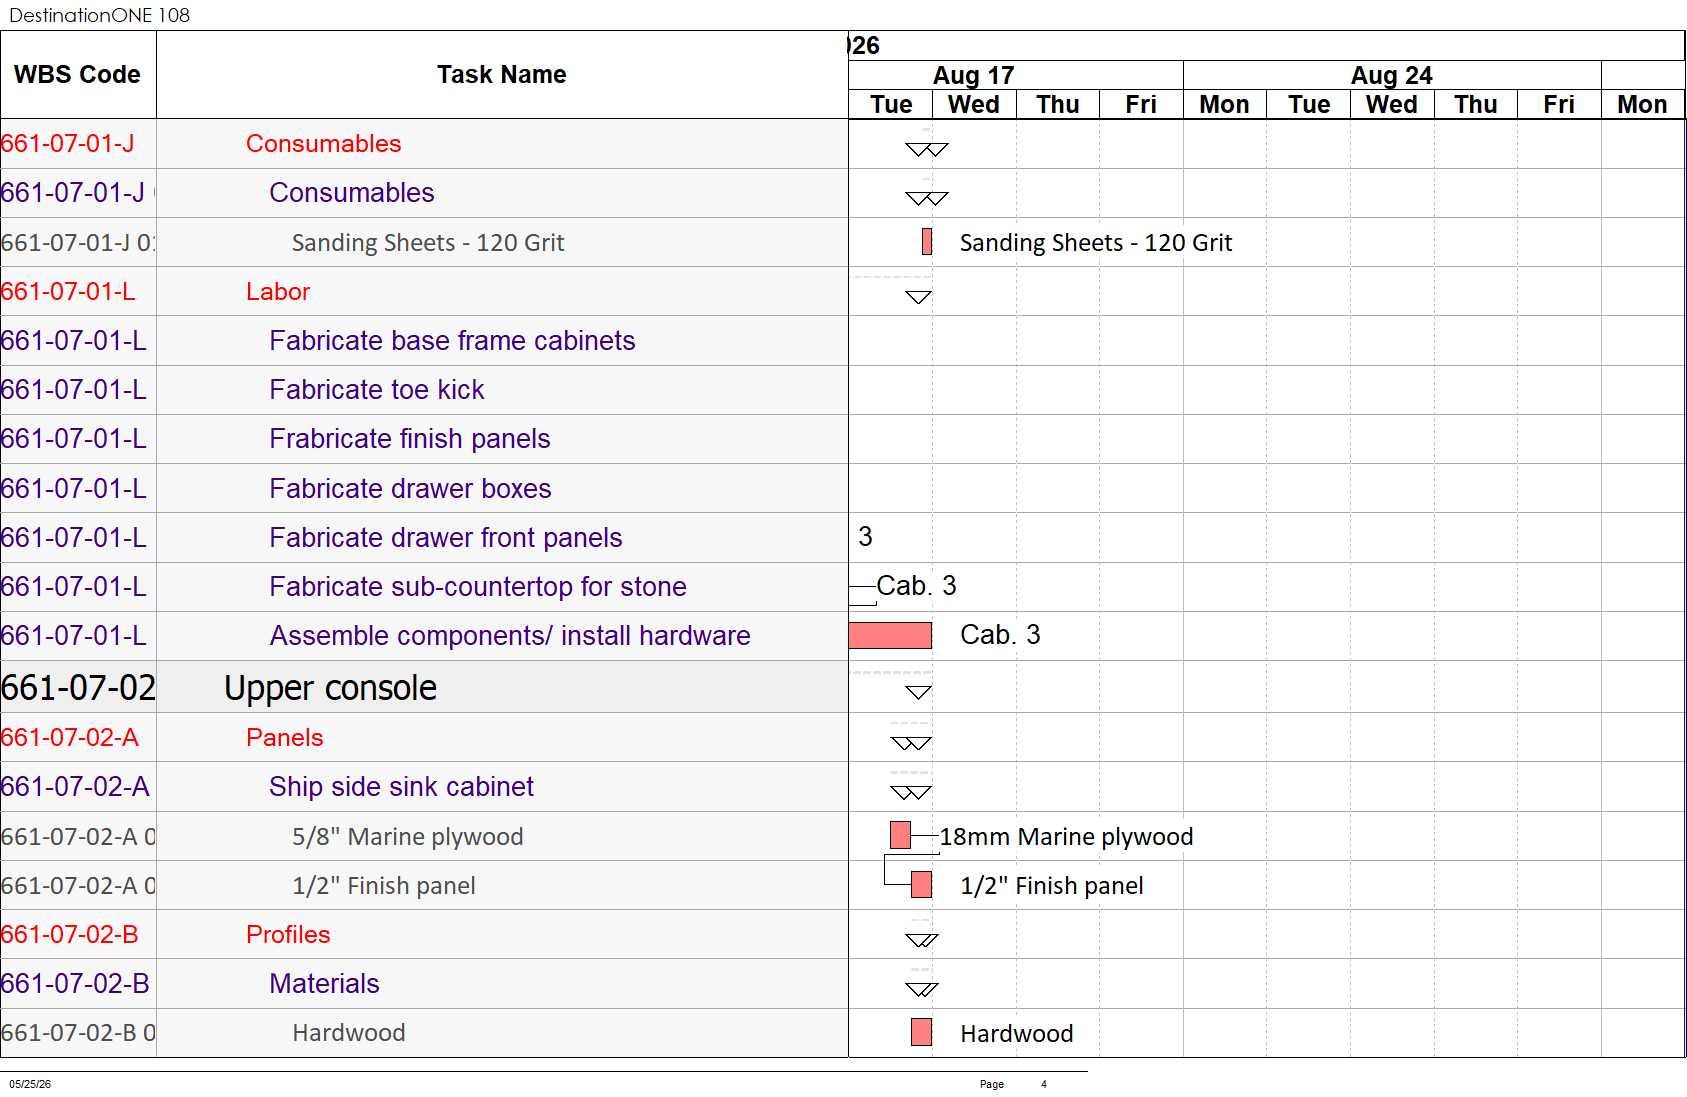The width and height of the screenshot is (1687, 1097).
Task: Select the Upper console task row
Action: tap(424, 687)
